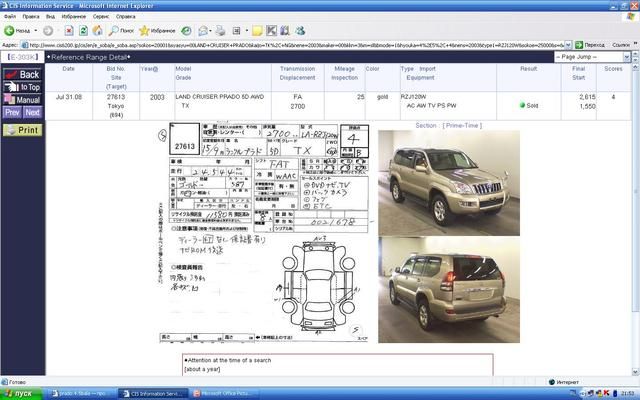Go to the Prev record button

click(x=12, y=112)
